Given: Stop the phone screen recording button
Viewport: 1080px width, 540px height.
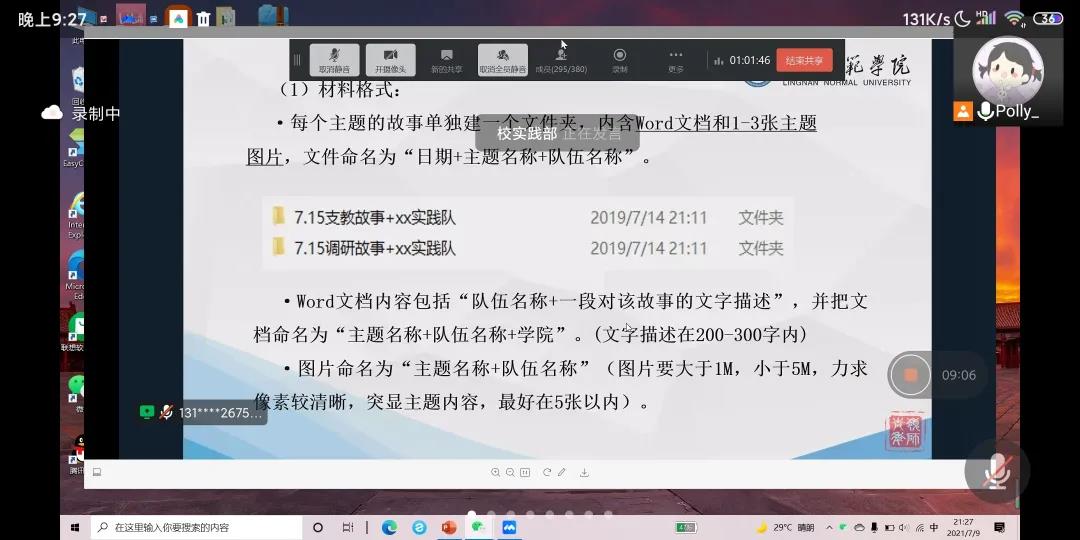Looking at the screenshot, I should tap(910, 375).
